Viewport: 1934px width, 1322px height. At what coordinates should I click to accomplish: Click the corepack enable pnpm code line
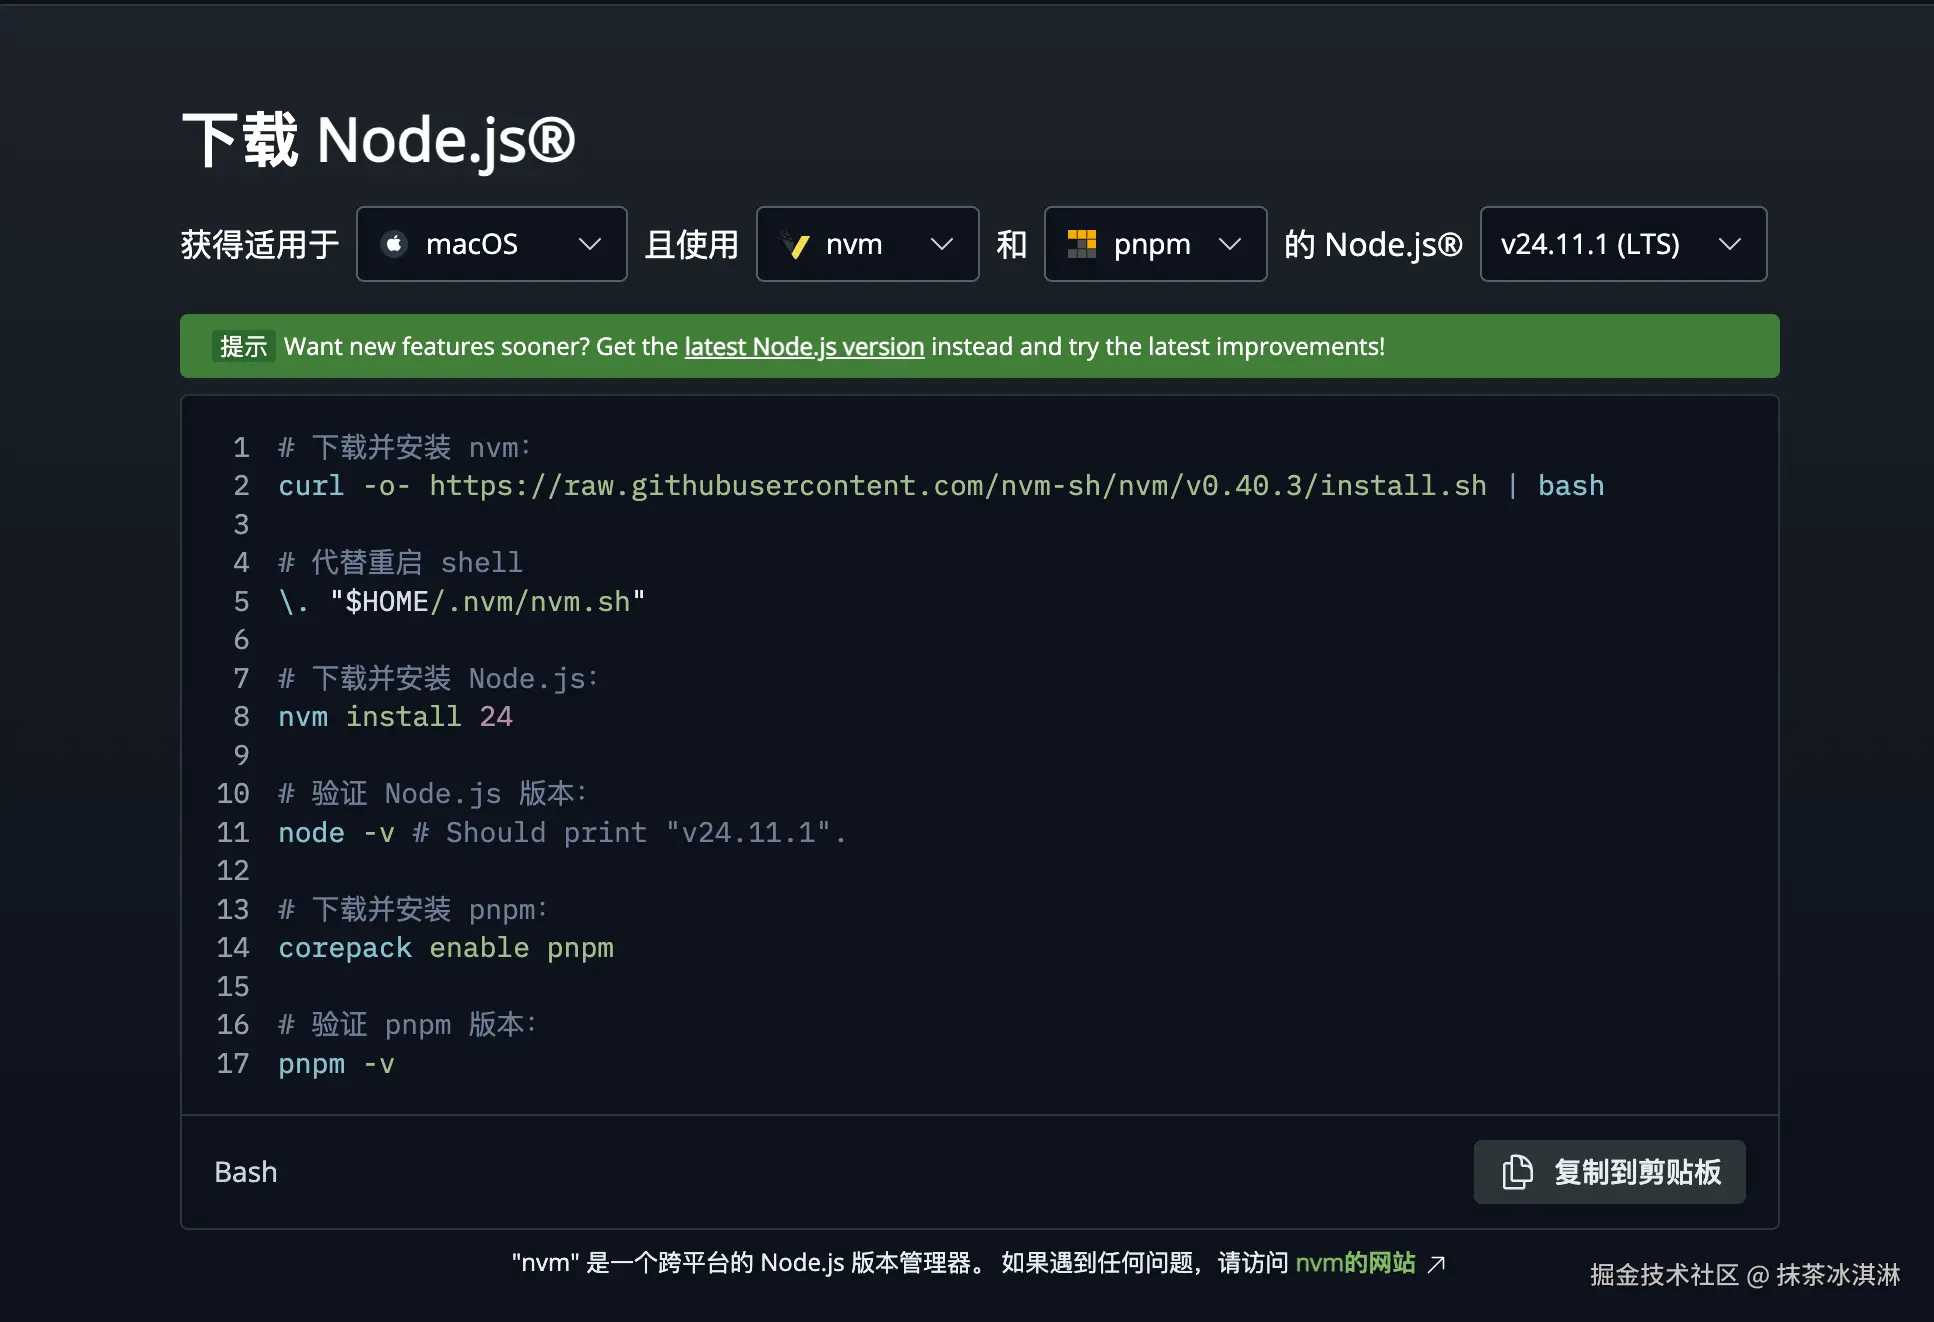coord(446,948)
